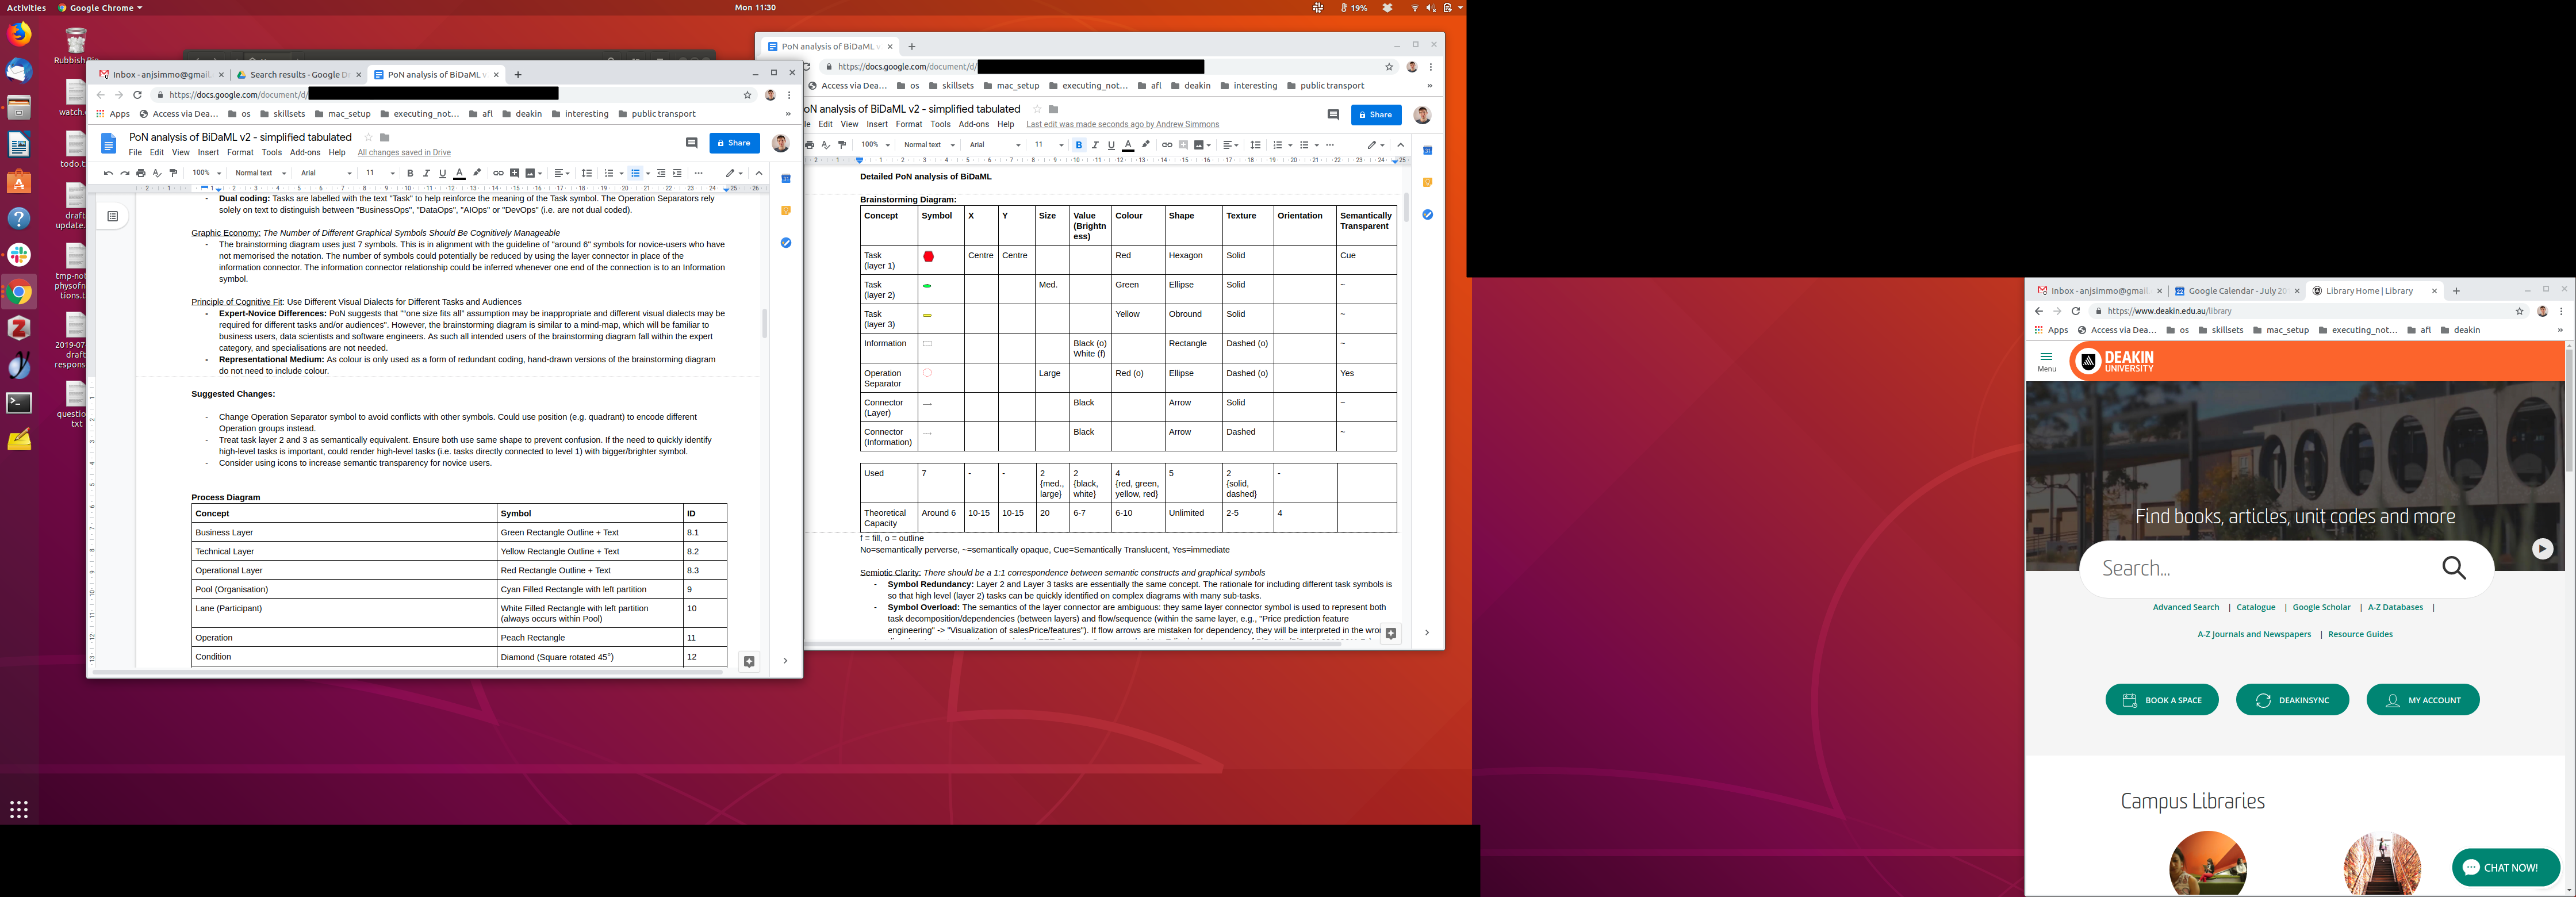Open the document outline panel icon
The width and height of the screenshot is (2576, 897).
pos(113,216)
